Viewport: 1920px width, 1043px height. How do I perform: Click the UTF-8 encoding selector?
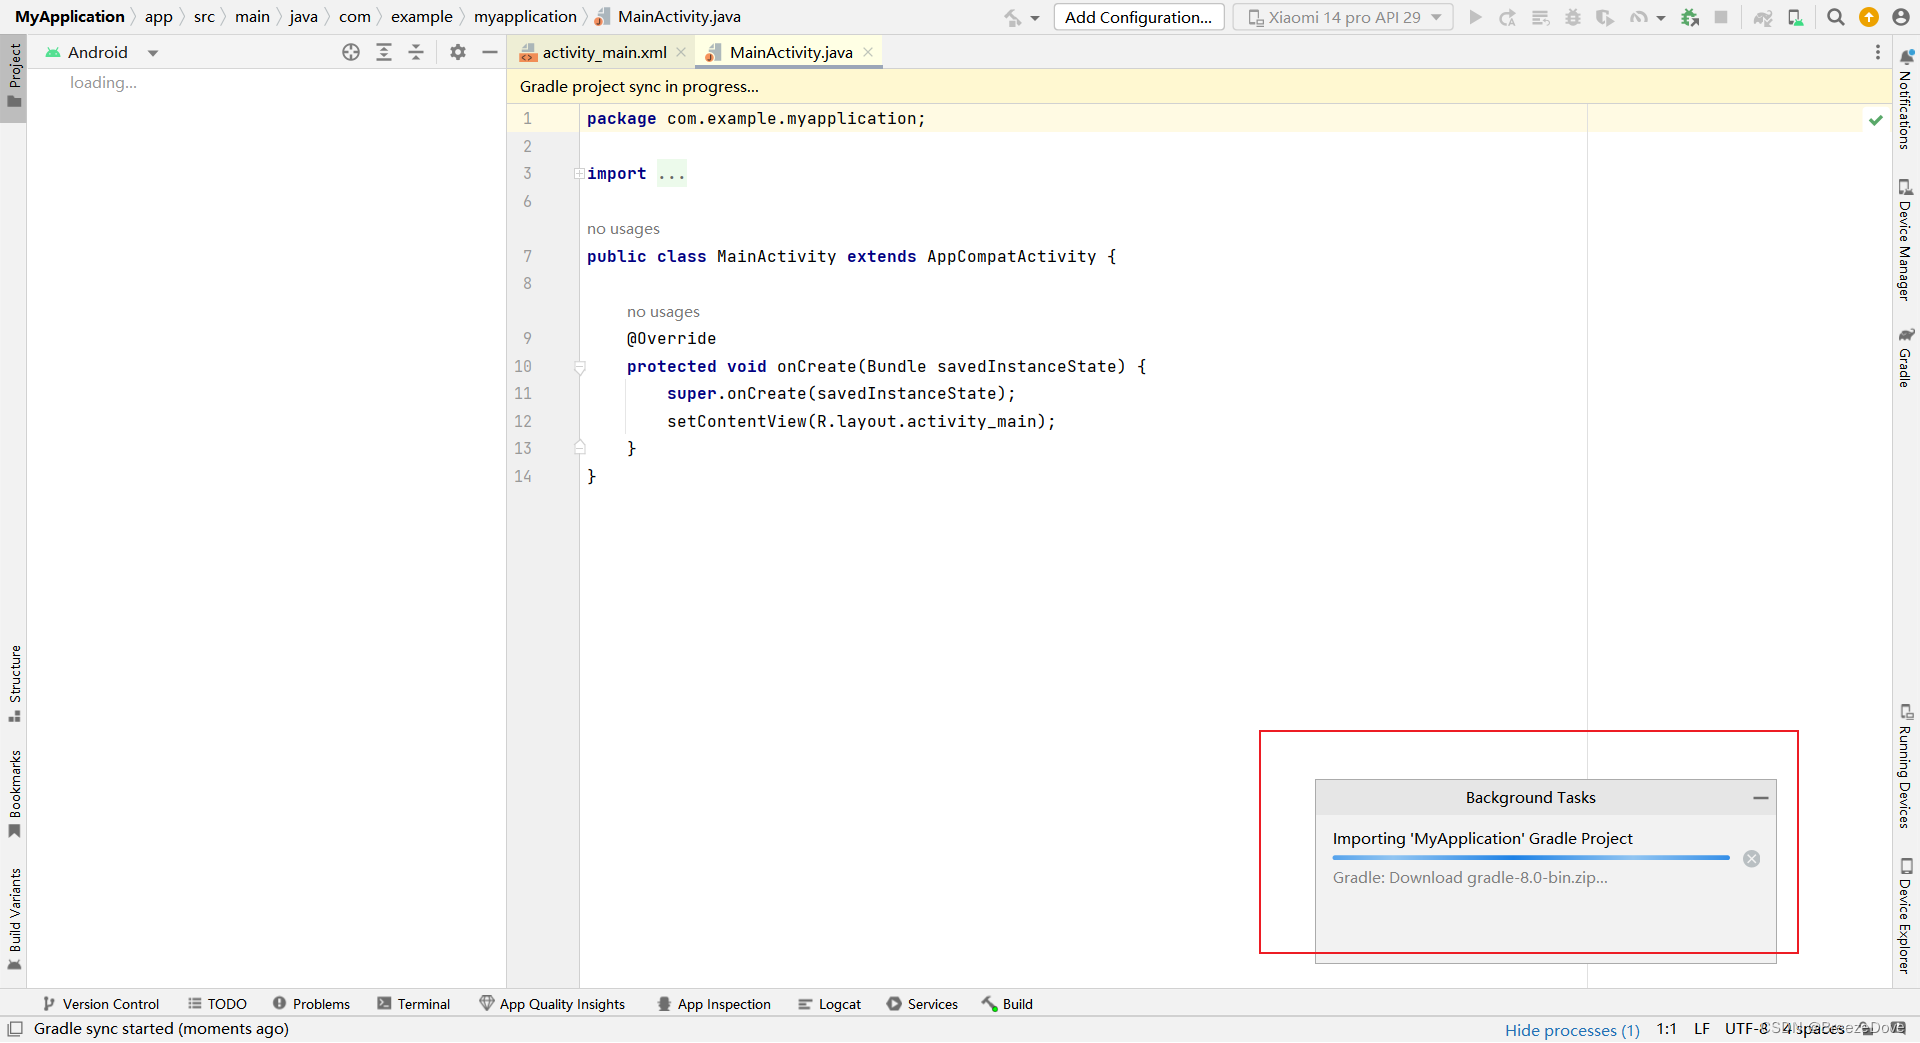coord(1746,1029)
